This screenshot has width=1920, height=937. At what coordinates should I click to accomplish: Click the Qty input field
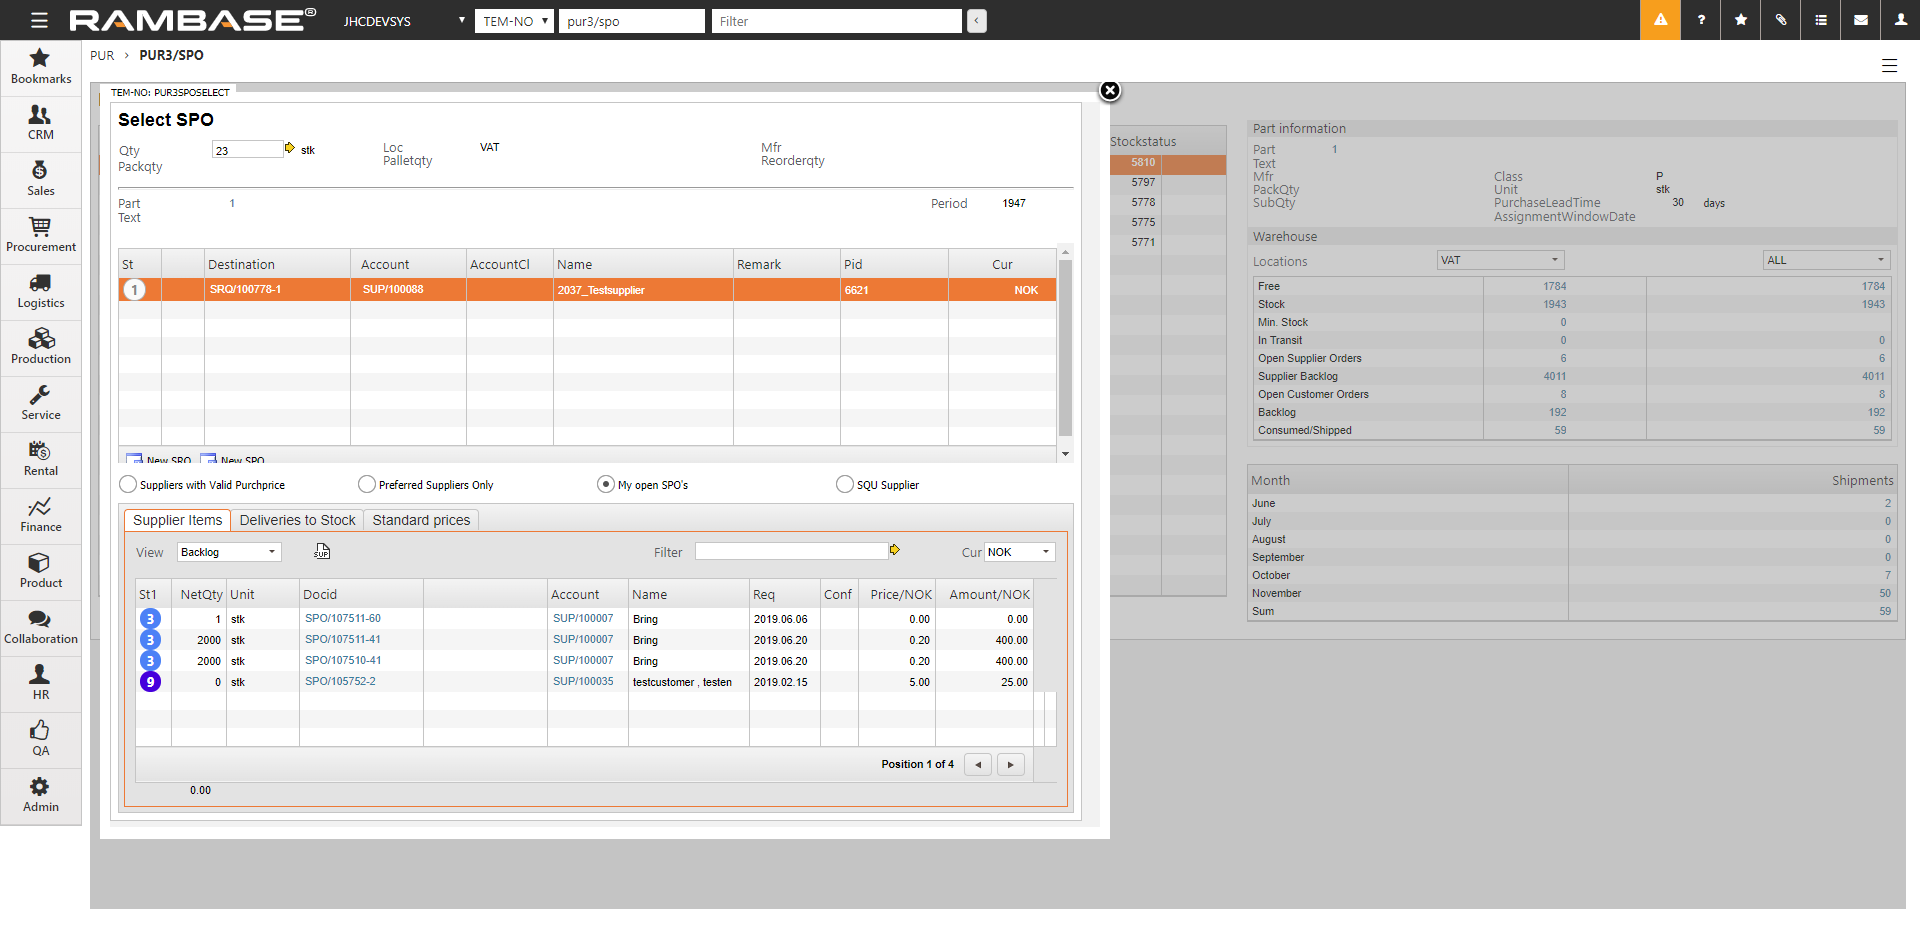(247, 150)
